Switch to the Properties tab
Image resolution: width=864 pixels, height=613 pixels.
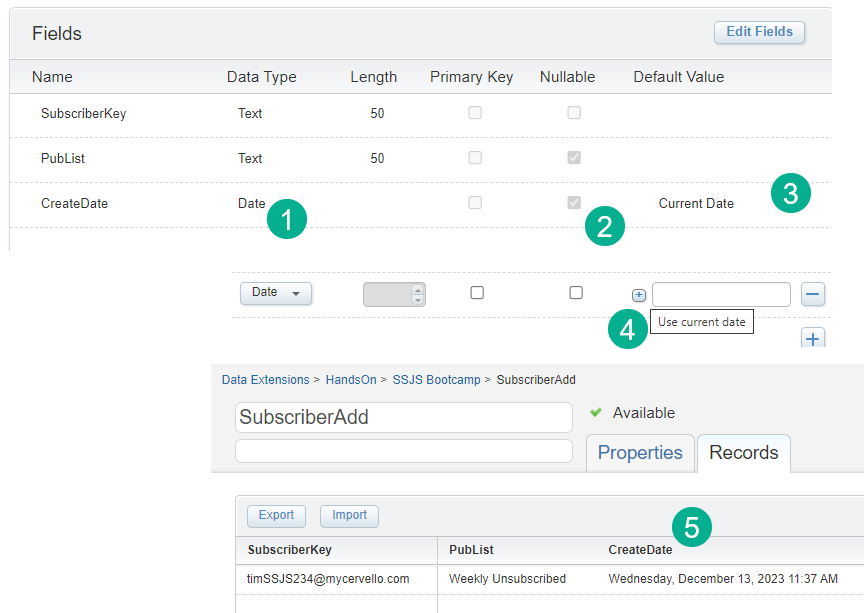click(640, 452)
